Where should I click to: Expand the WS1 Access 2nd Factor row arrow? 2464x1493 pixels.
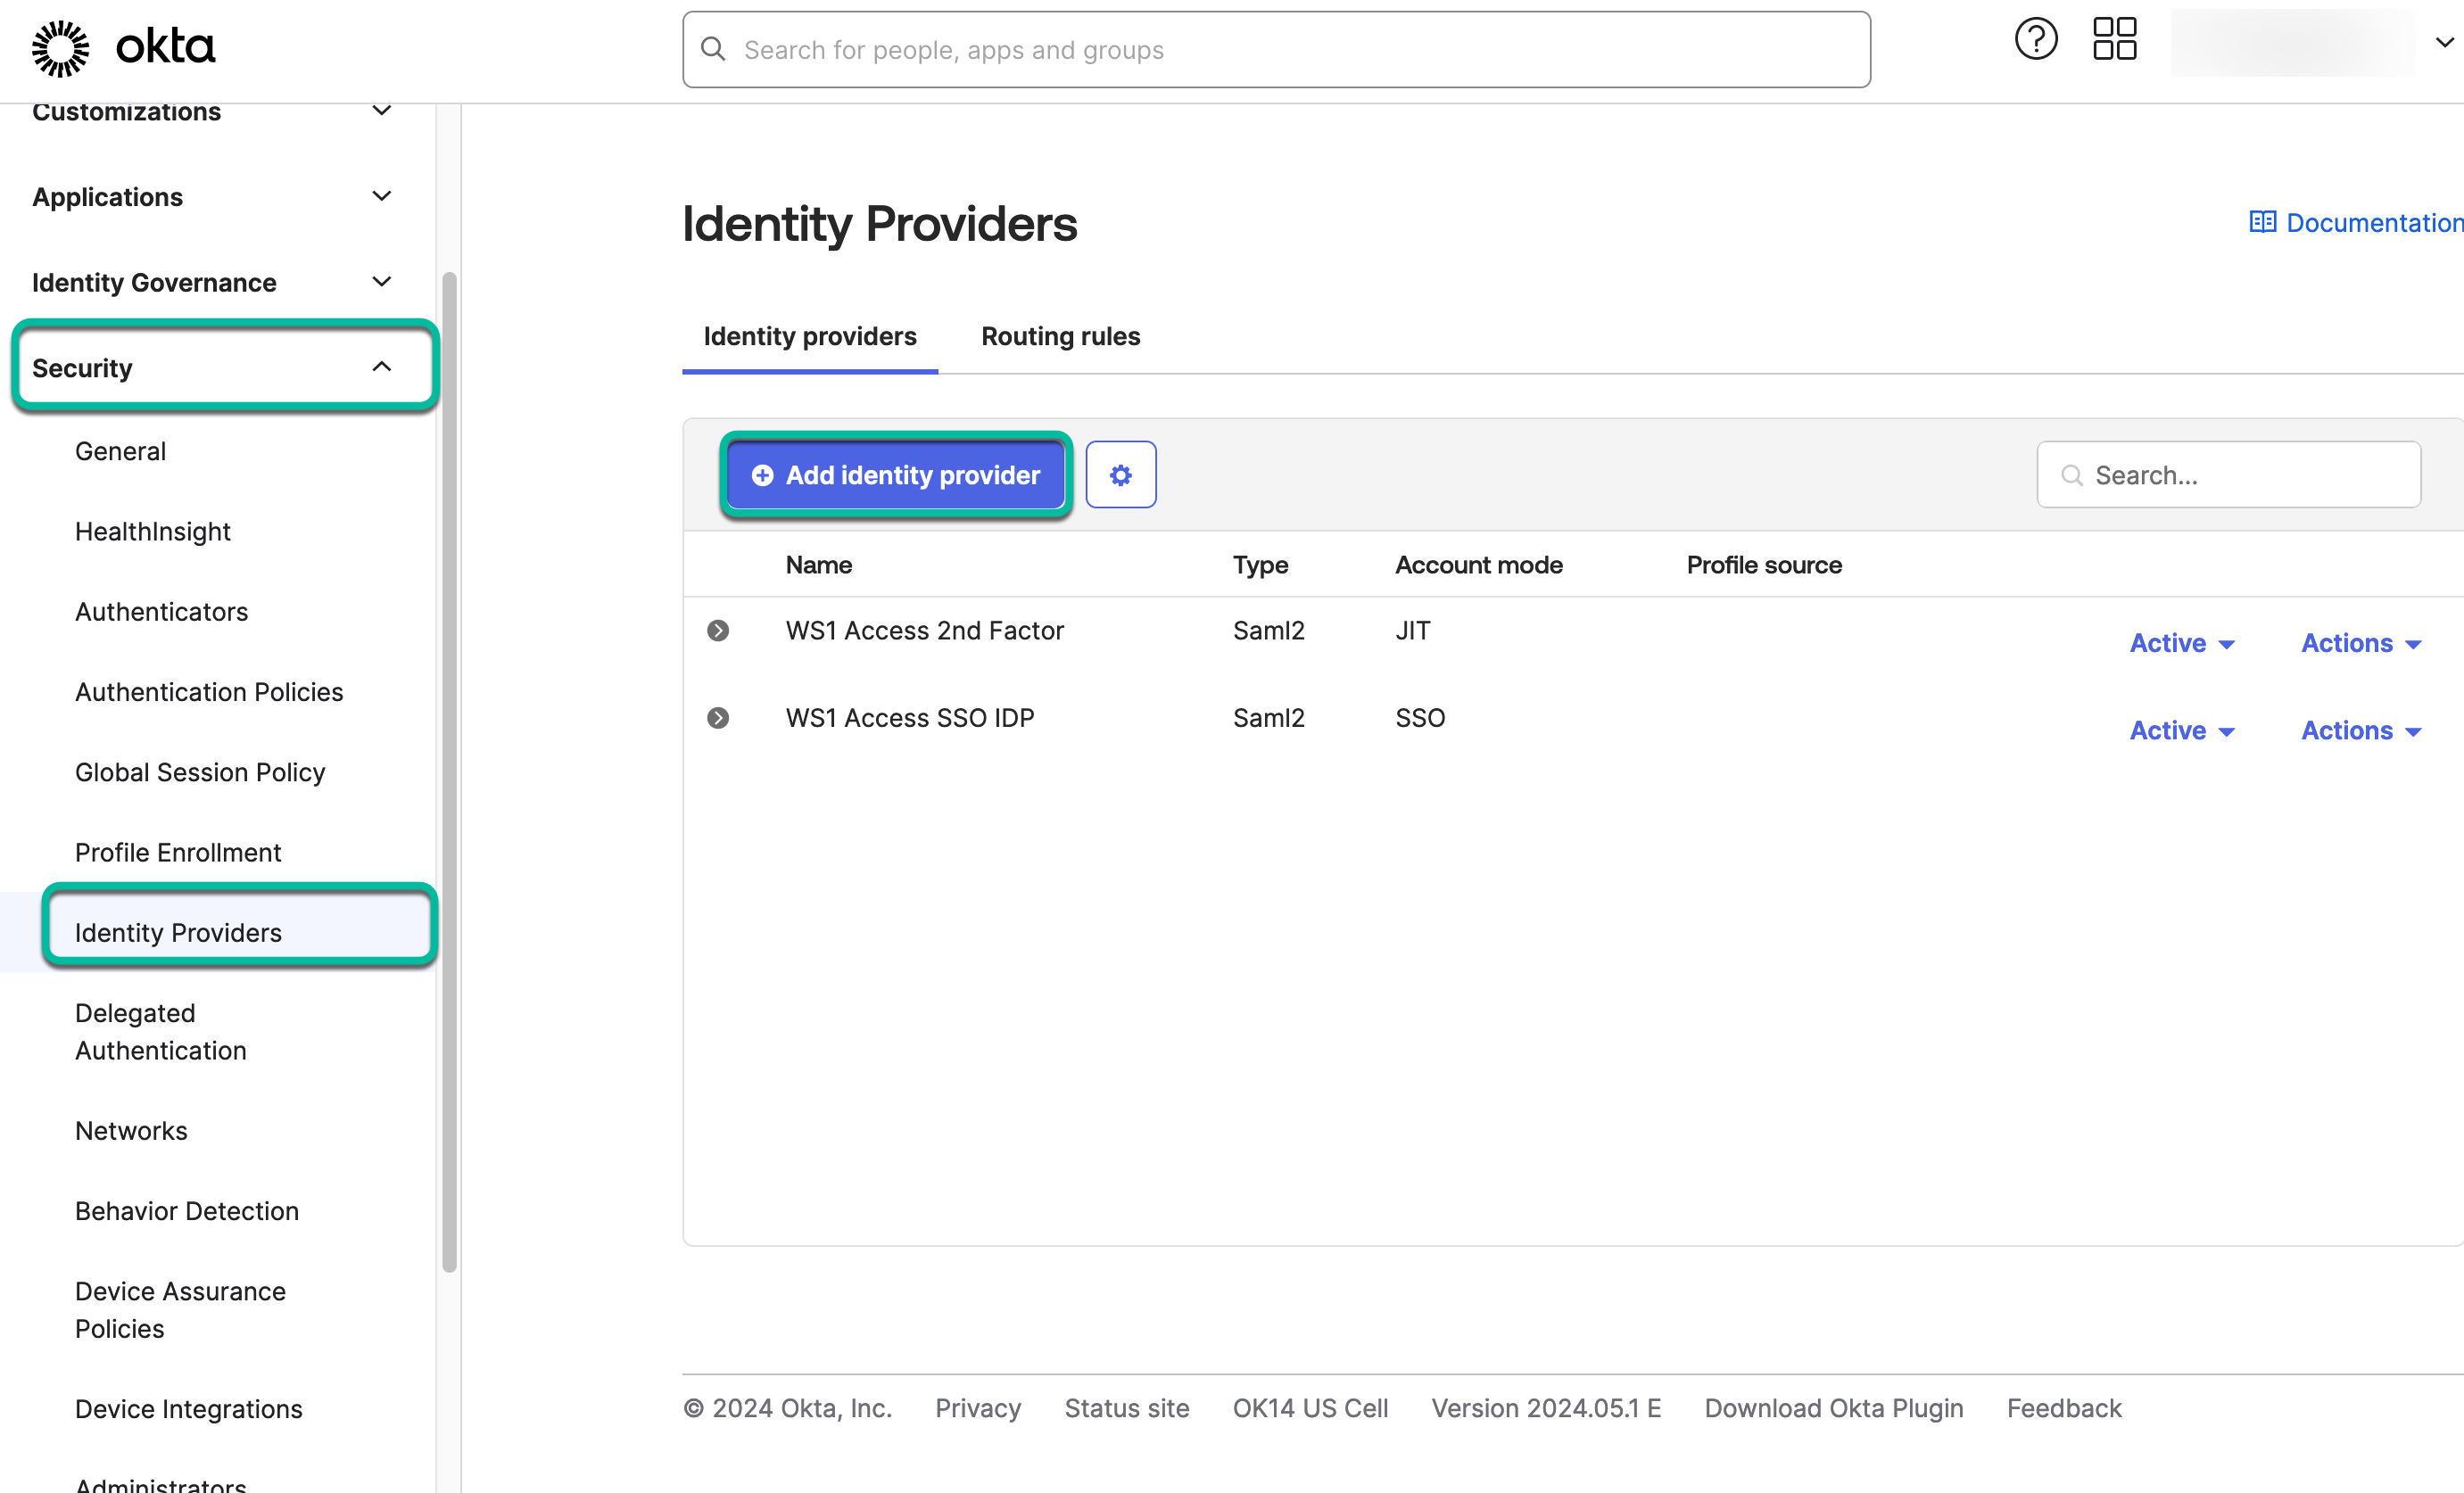coord(719,630)
